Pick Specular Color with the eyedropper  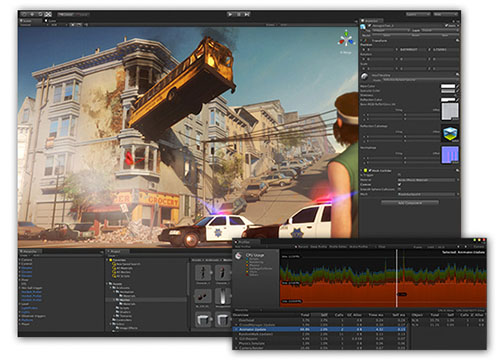(x=458, y=90)
